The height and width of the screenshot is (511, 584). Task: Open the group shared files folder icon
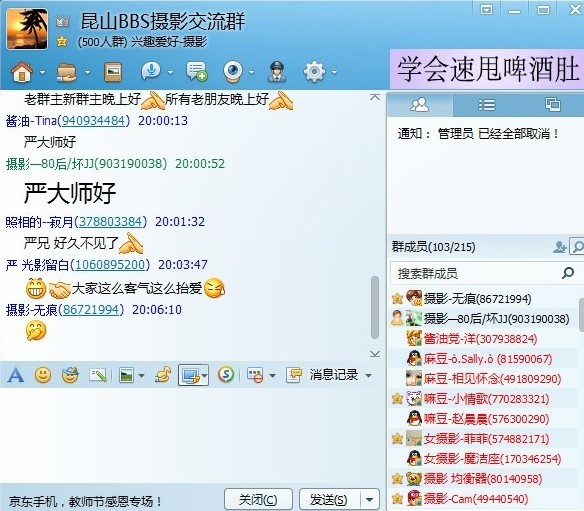67,72
